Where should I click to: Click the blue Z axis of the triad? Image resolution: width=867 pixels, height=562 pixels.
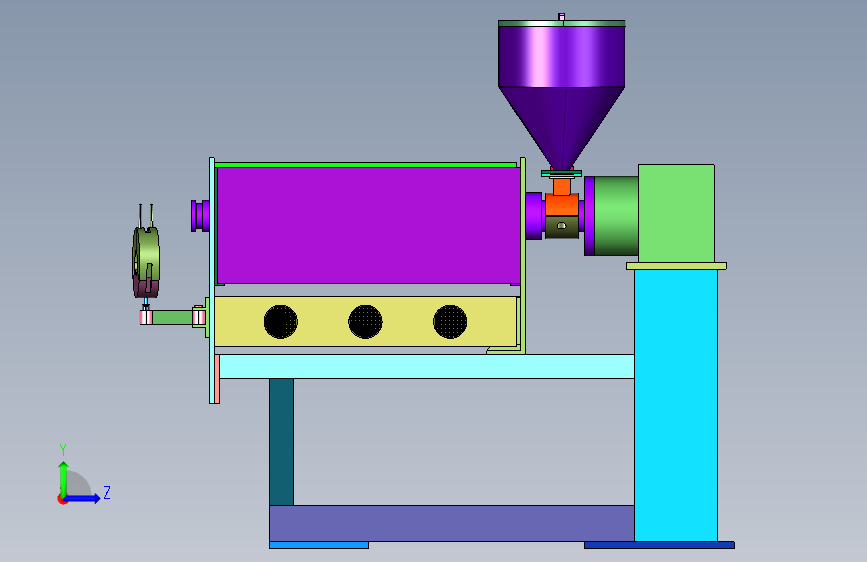pos(83,498)
